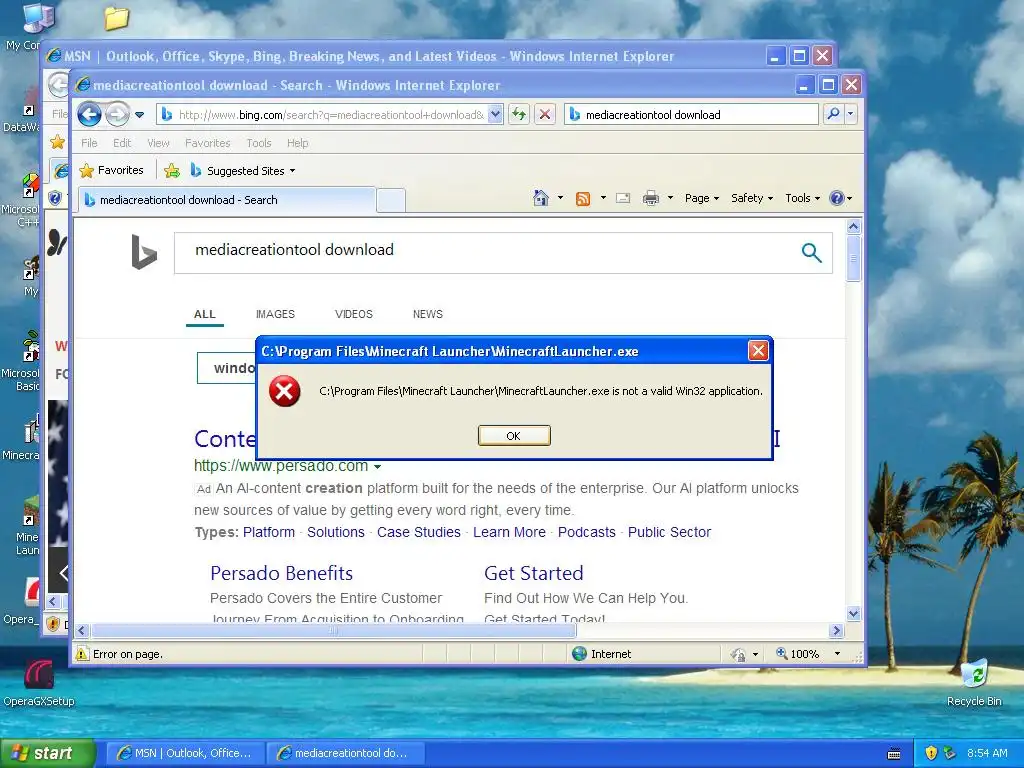Select the IMAGES results tab

(x=276, y=314)
